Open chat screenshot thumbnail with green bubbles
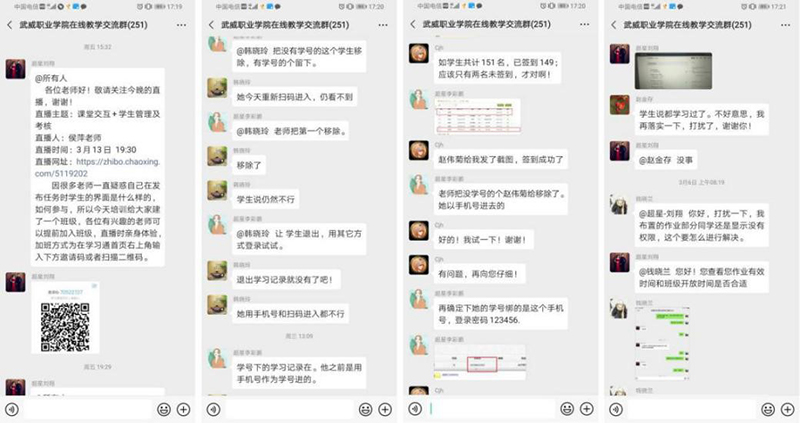This screenshot has width=800, height=423. (x=662, y=344)
